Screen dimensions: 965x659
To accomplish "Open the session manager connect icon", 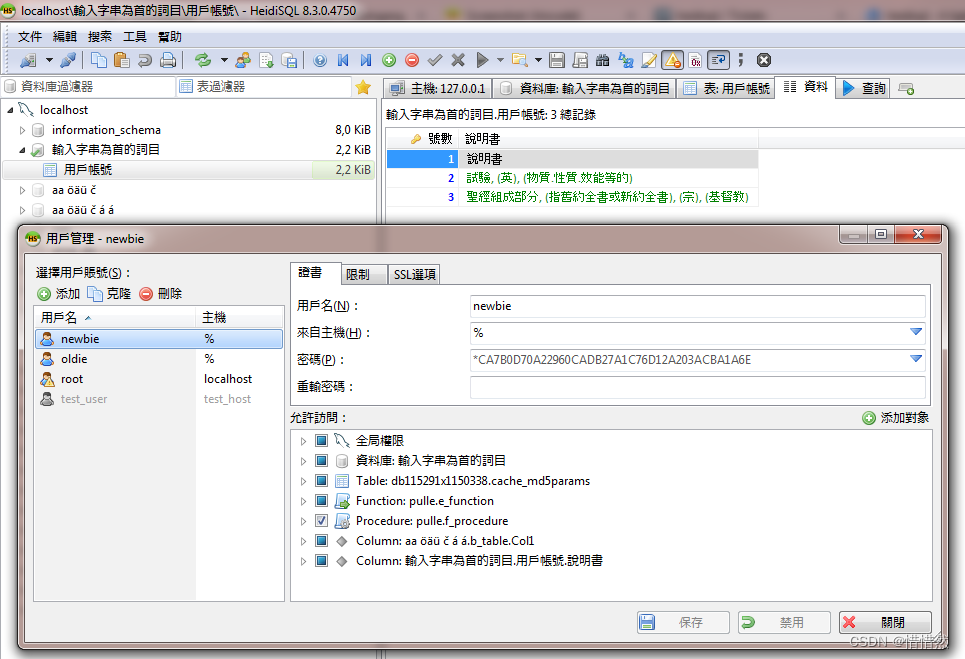I will point(28,60).
